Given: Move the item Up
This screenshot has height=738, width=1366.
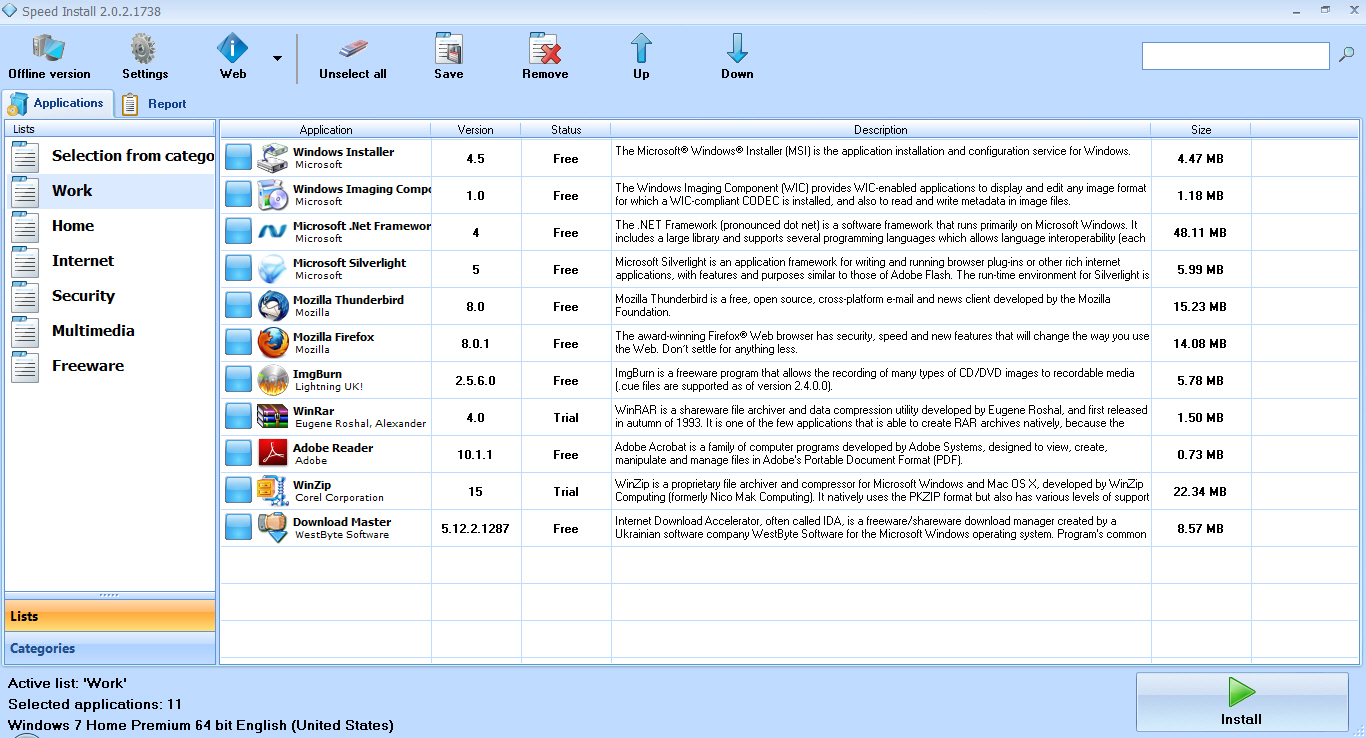Looking at the screenshot, I should [641, 57].
